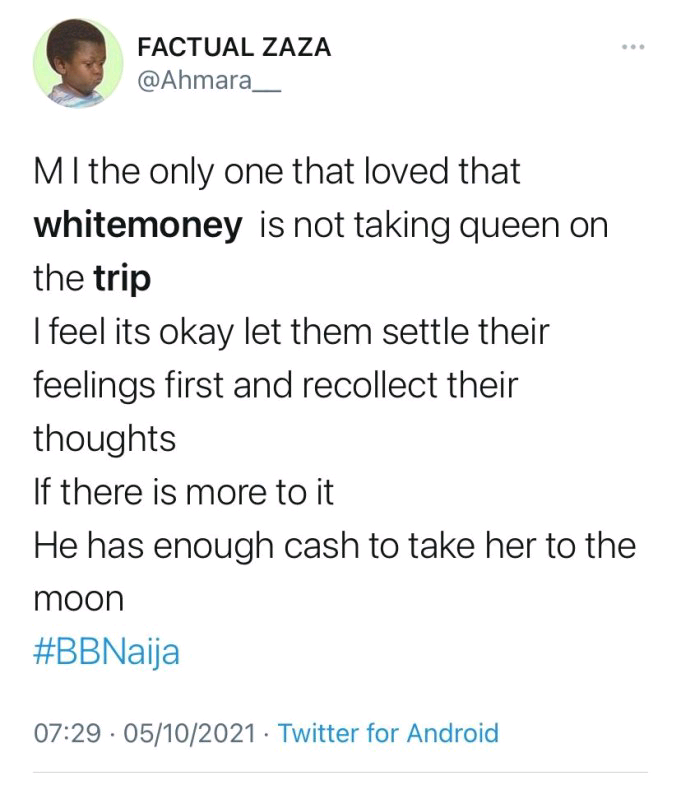681x785 pixels.
Task: Click the line "He has enough cash to take her to the"
Action: [x=334, y=546]
